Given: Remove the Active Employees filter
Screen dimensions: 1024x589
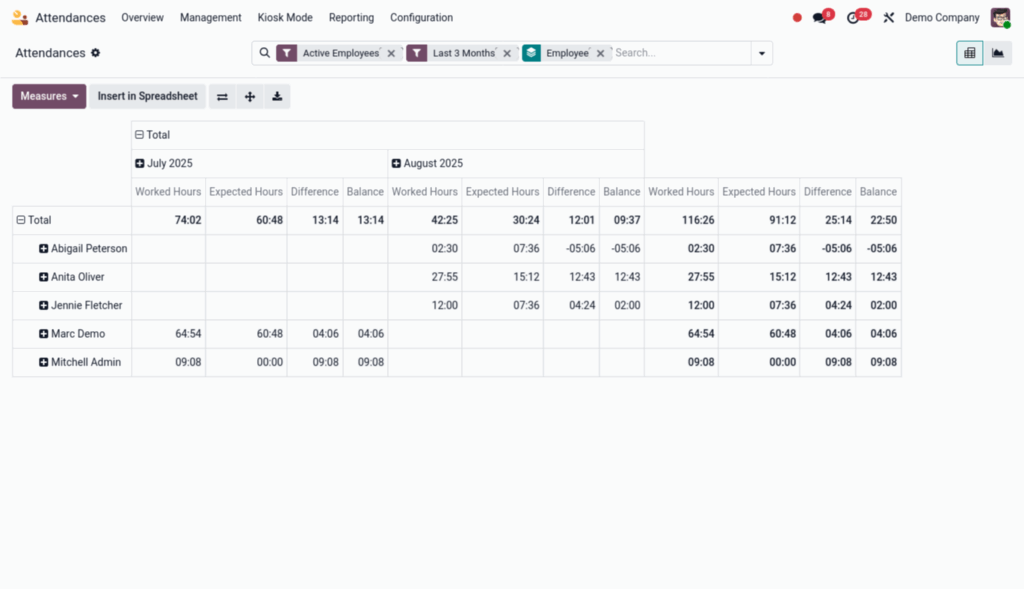Looking at the screenshot, I should (x=391, y=54).
